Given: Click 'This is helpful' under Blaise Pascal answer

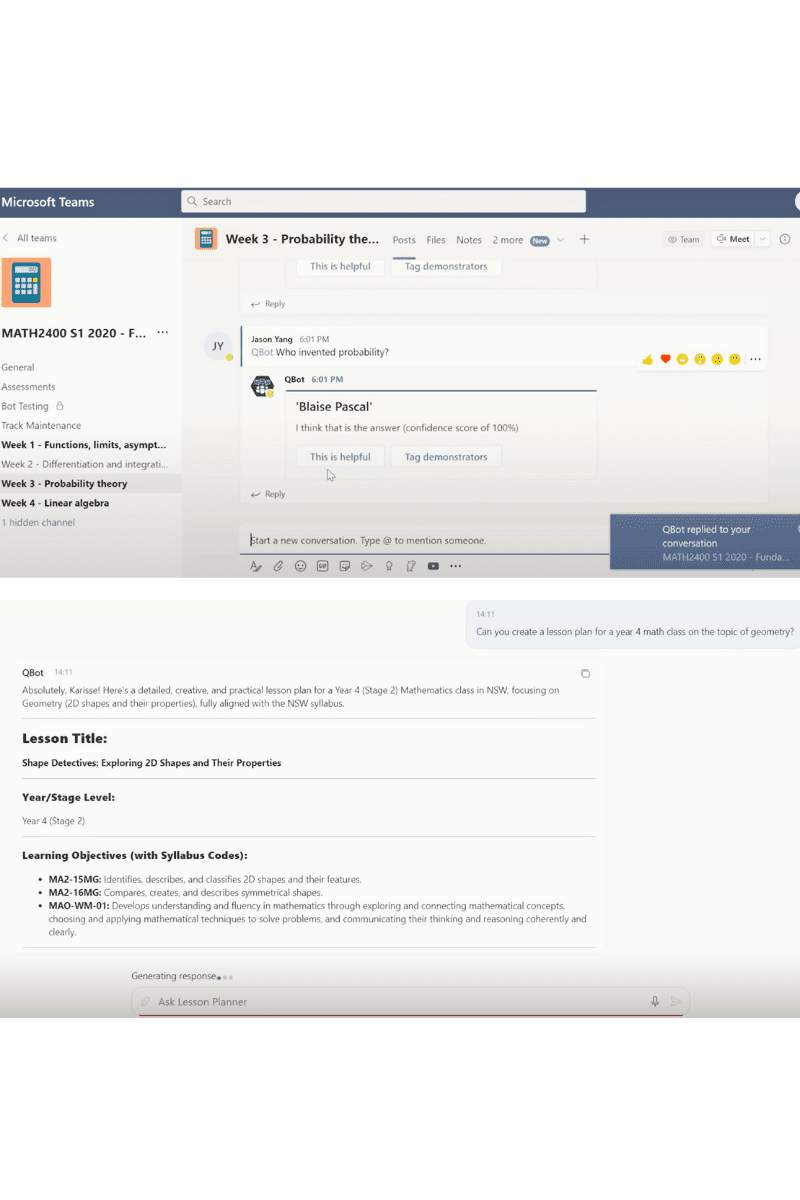Looking at the screenshot, I should tap(340, 457).
